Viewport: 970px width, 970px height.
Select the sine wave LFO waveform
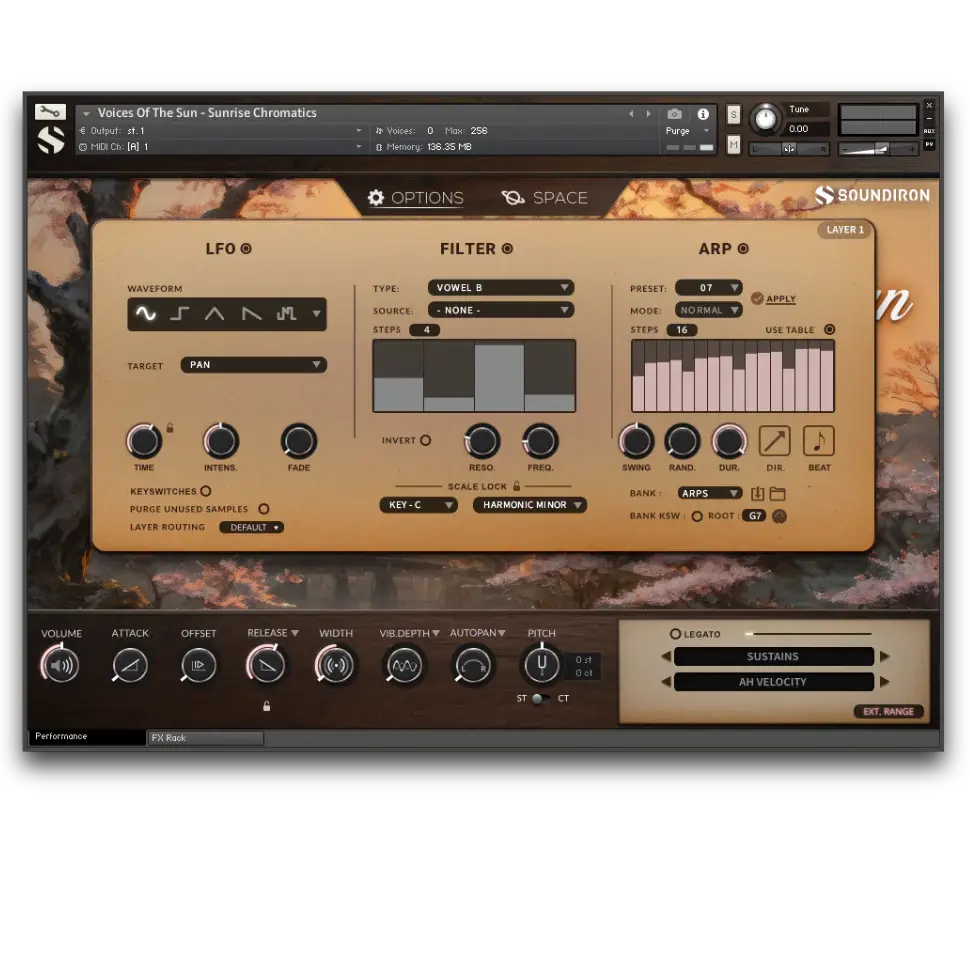tap(148, 313)
